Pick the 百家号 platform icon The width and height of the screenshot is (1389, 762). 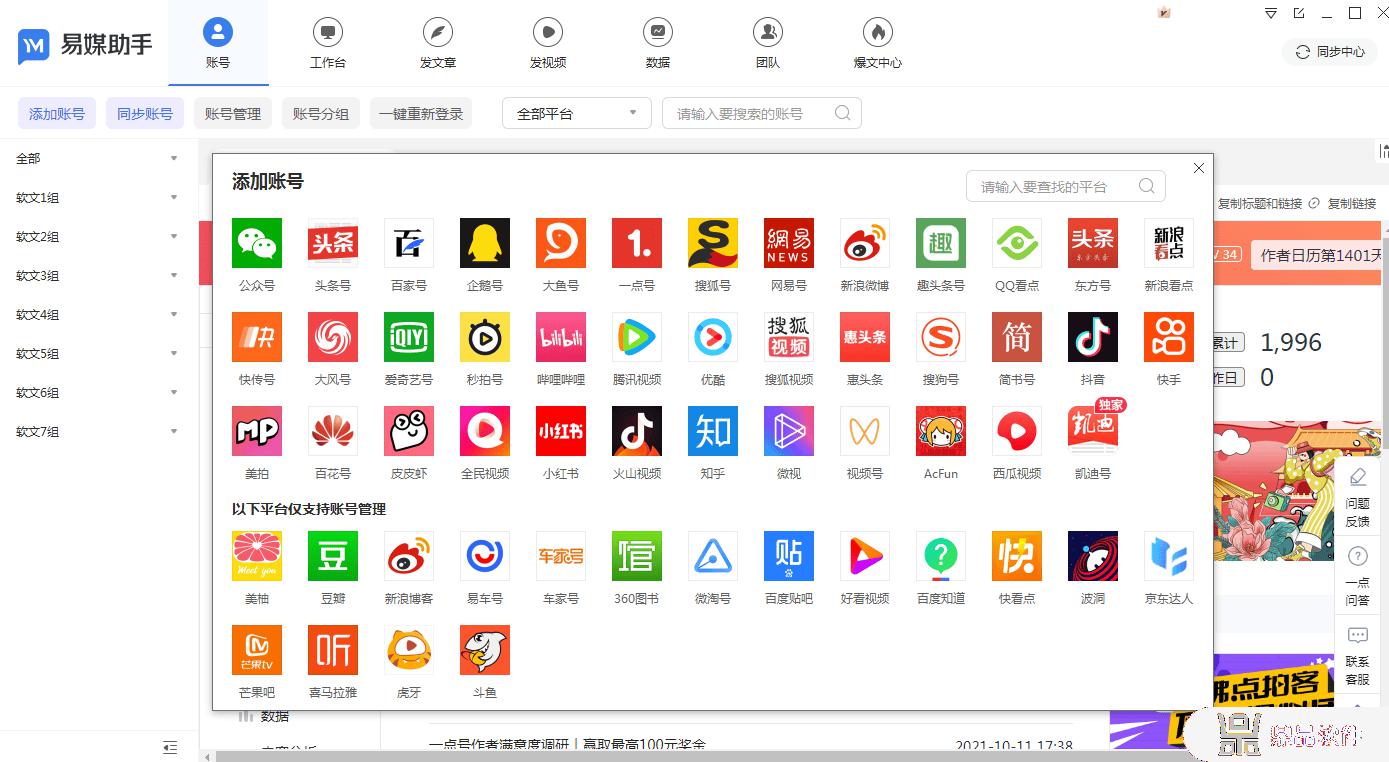click(409, 243)
